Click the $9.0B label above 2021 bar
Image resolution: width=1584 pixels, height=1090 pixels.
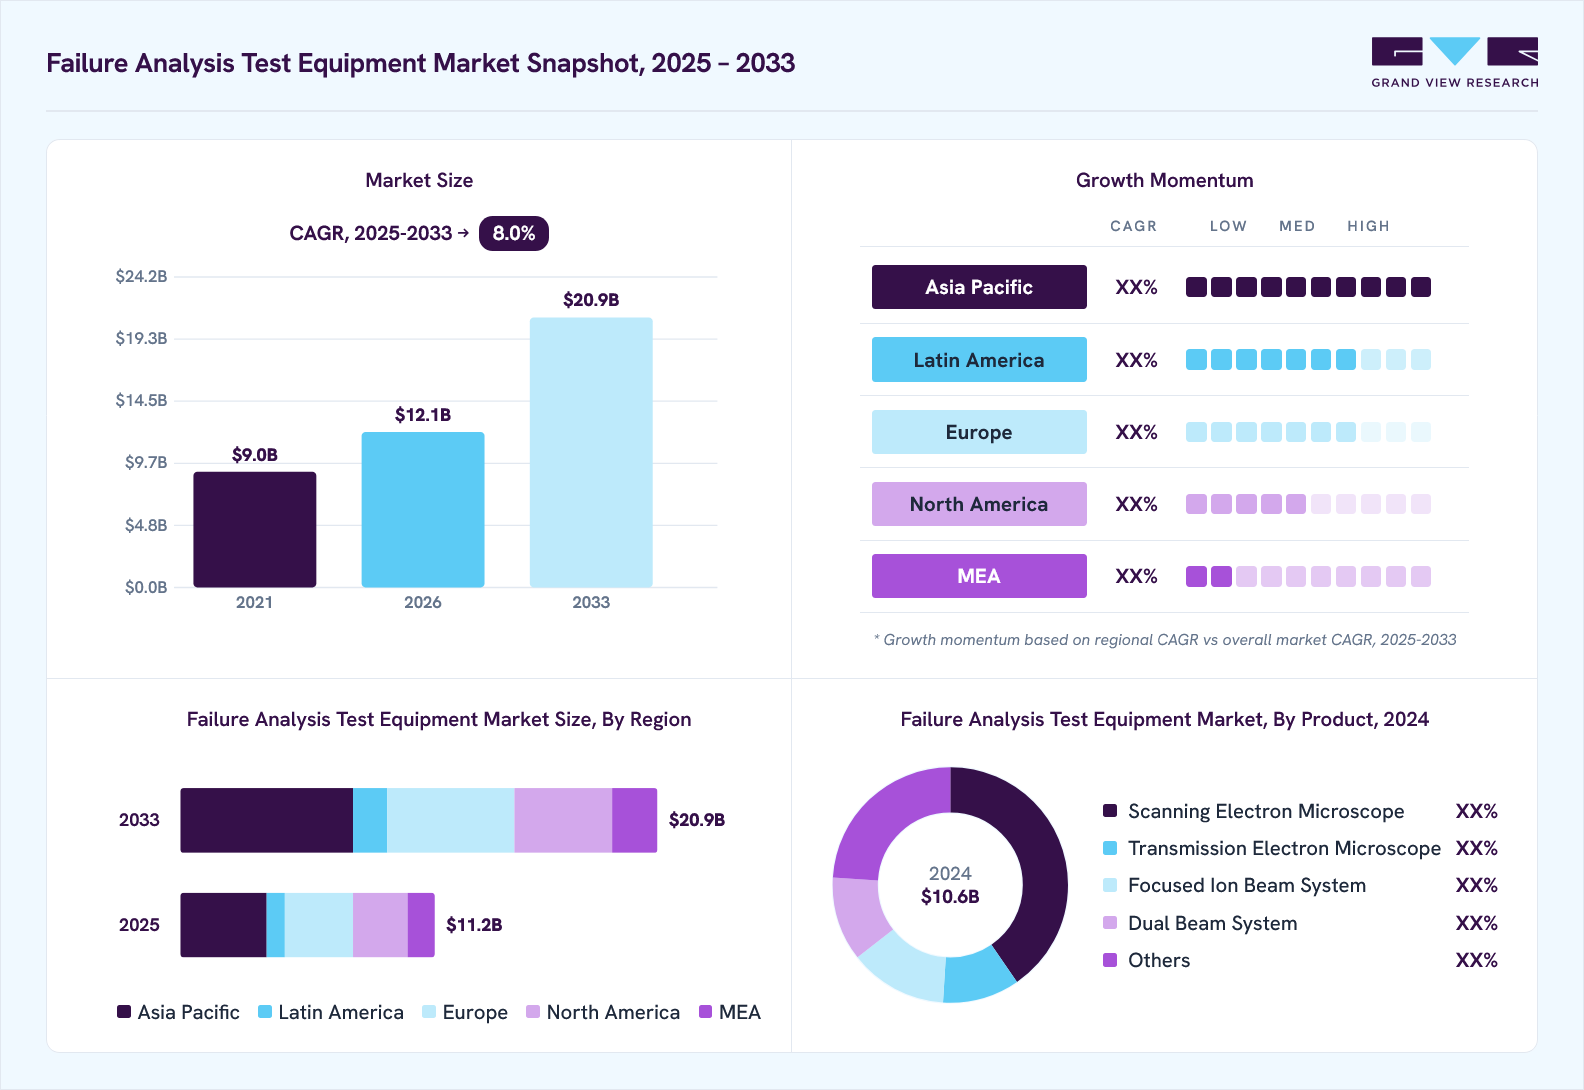(x=255, y=455)
